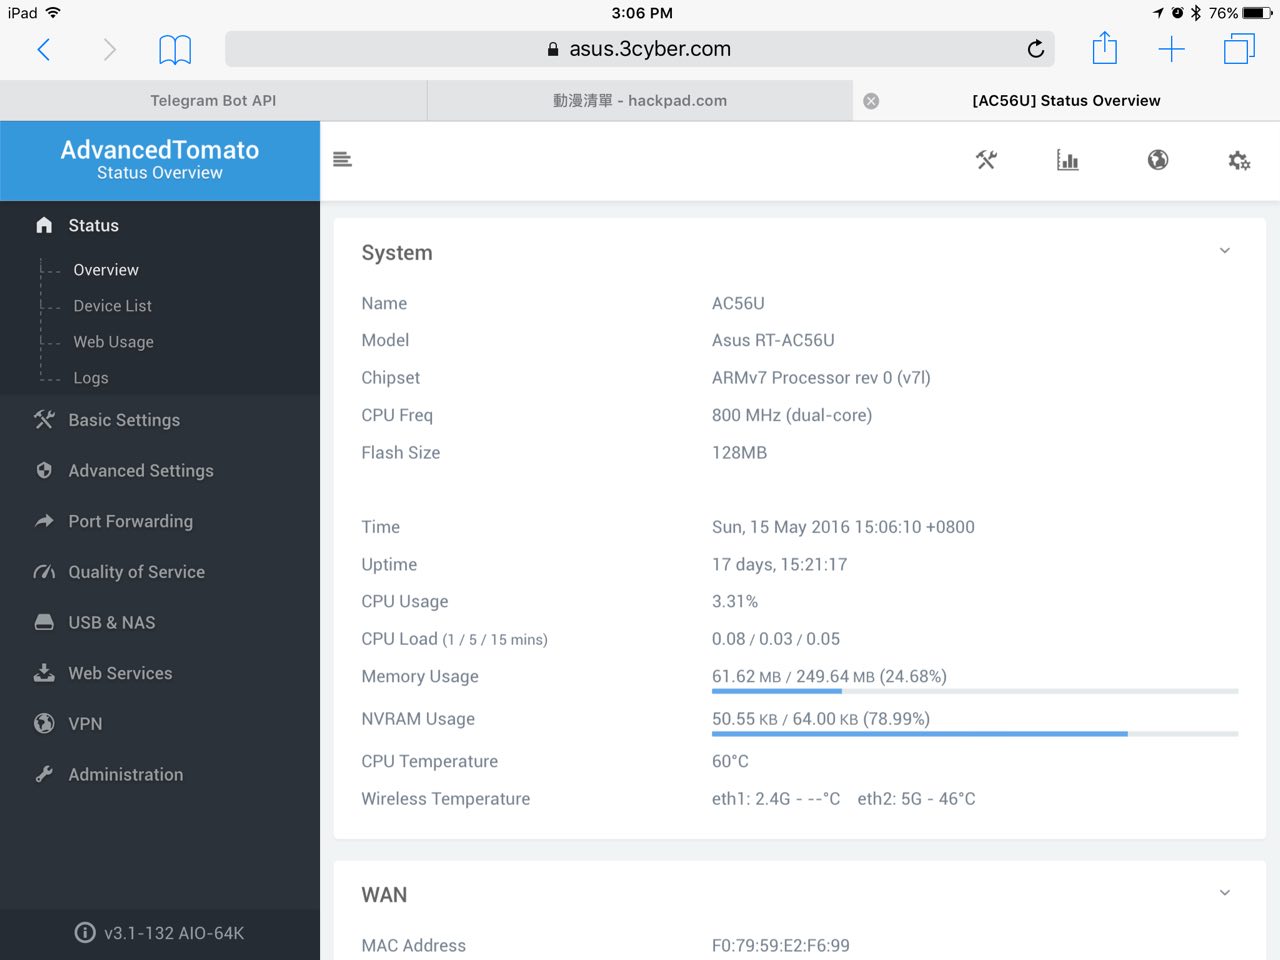This screenshot has width=1280, height=960.
Task: Click the model value Asus RT-AC56U
Action: point(773,340)
